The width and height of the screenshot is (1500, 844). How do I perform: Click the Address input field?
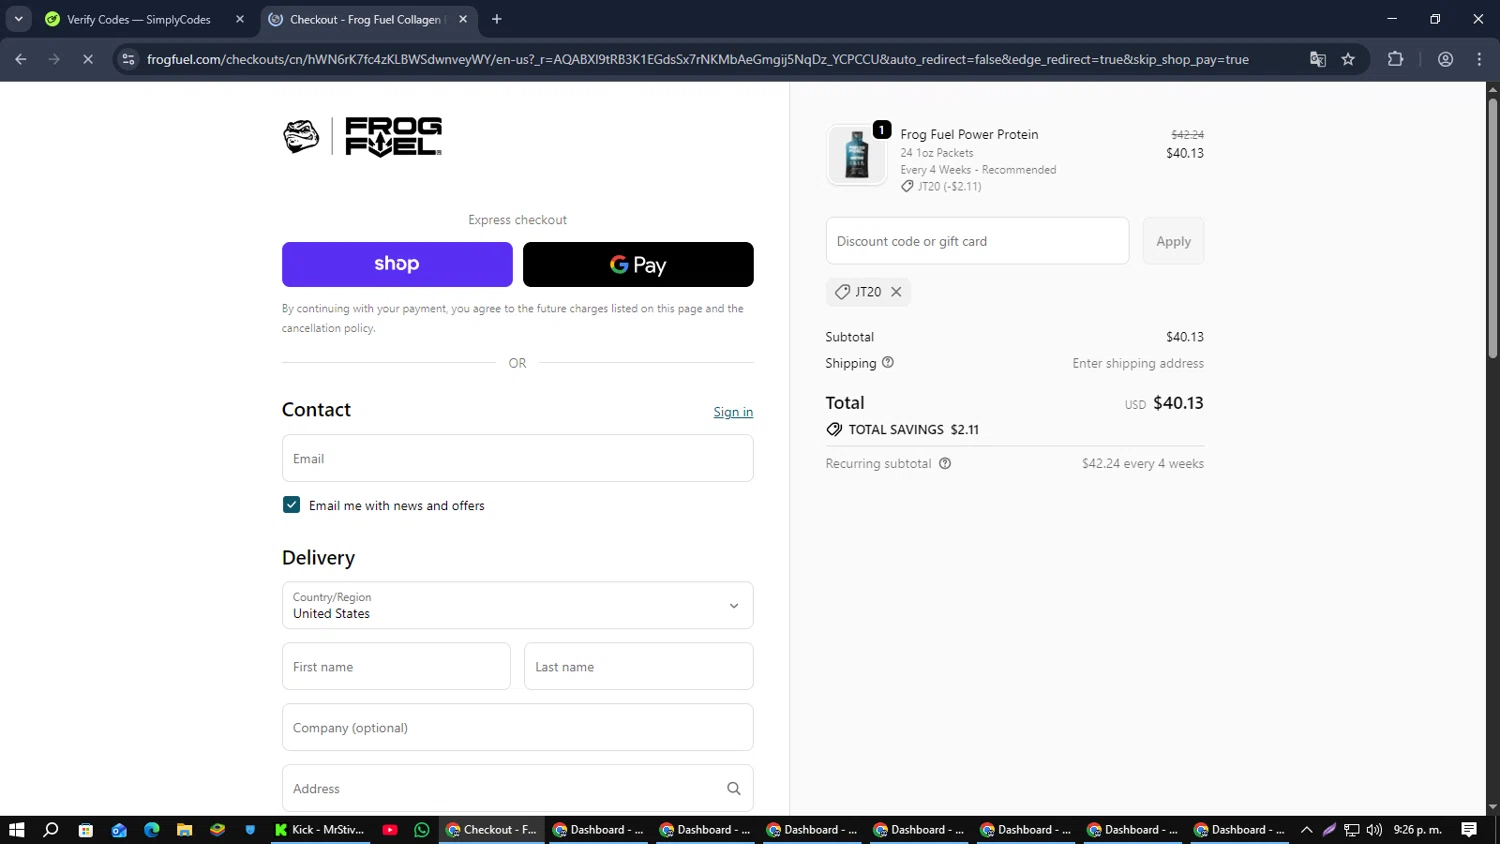[517, 788]
